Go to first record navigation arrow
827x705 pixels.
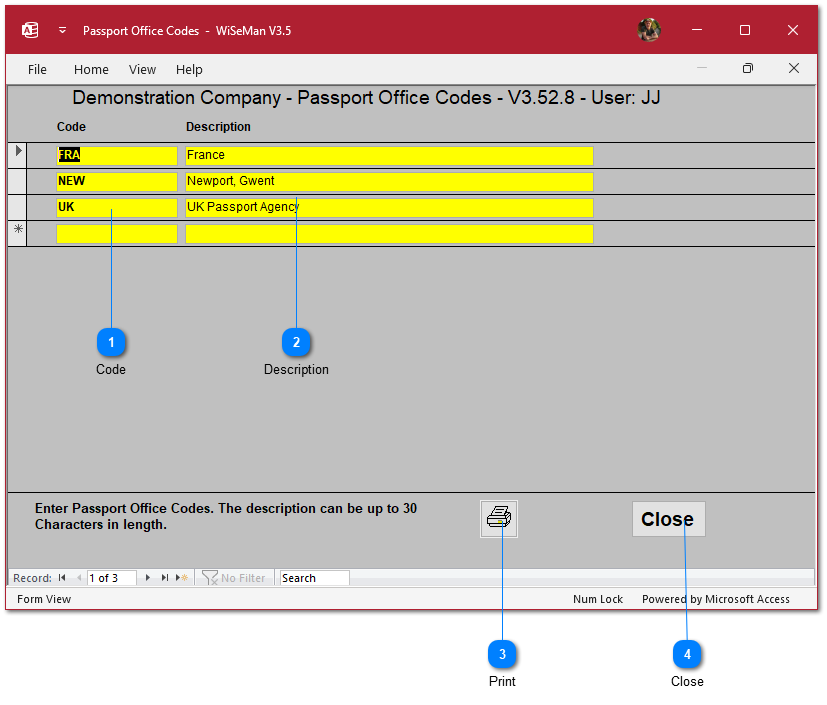pyautogui.click(x=62, y=578)
